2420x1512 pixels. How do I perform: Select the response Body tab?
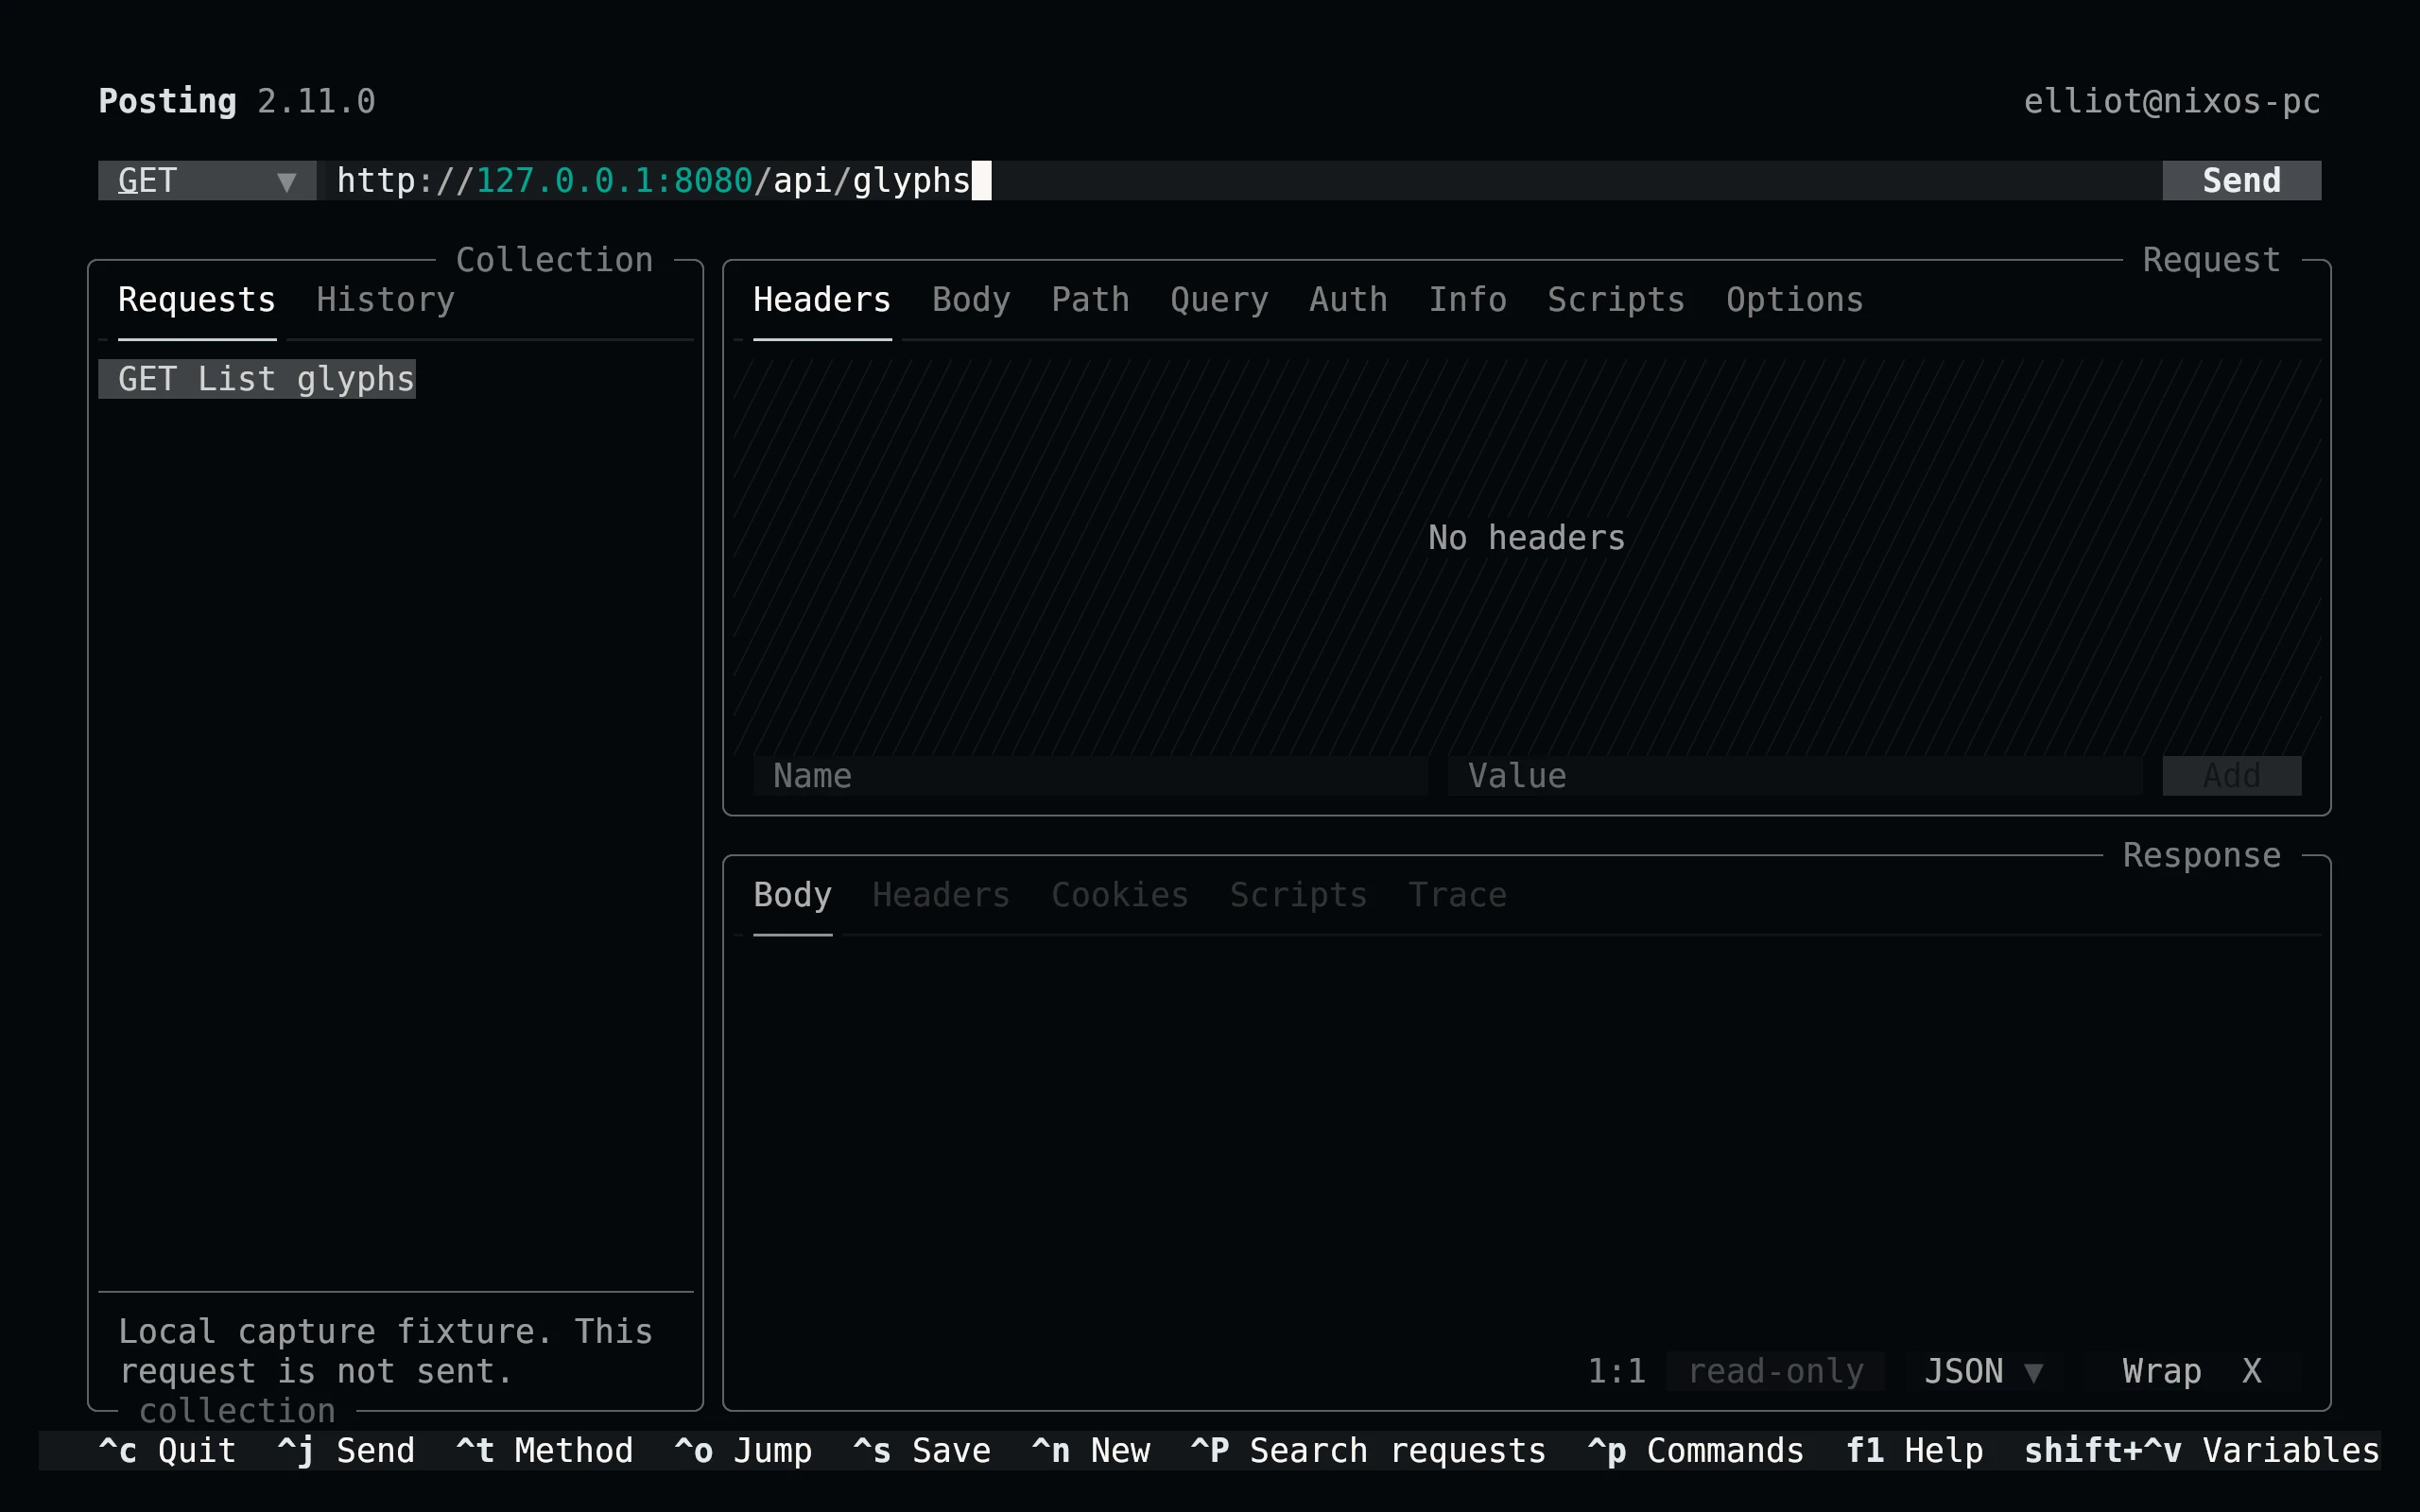(792, 895)
